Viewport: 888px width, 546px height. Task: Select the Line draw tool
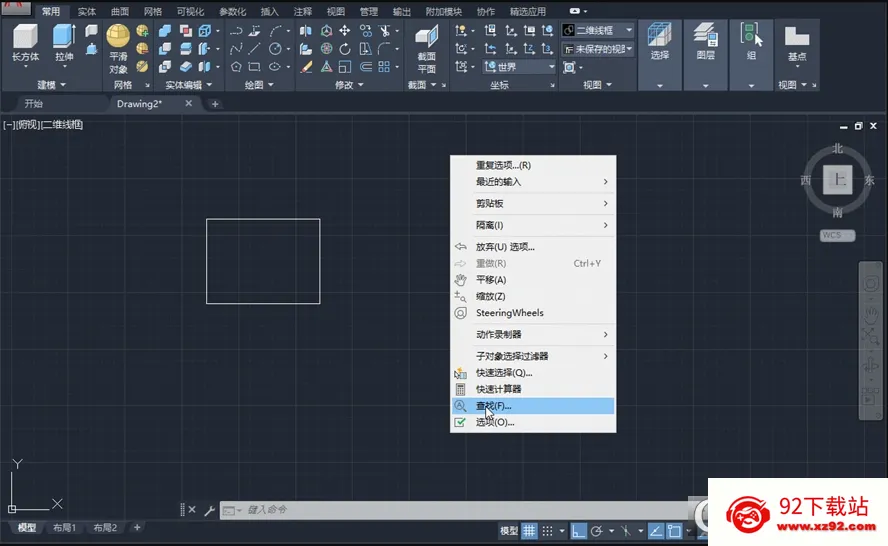point(254,49)
